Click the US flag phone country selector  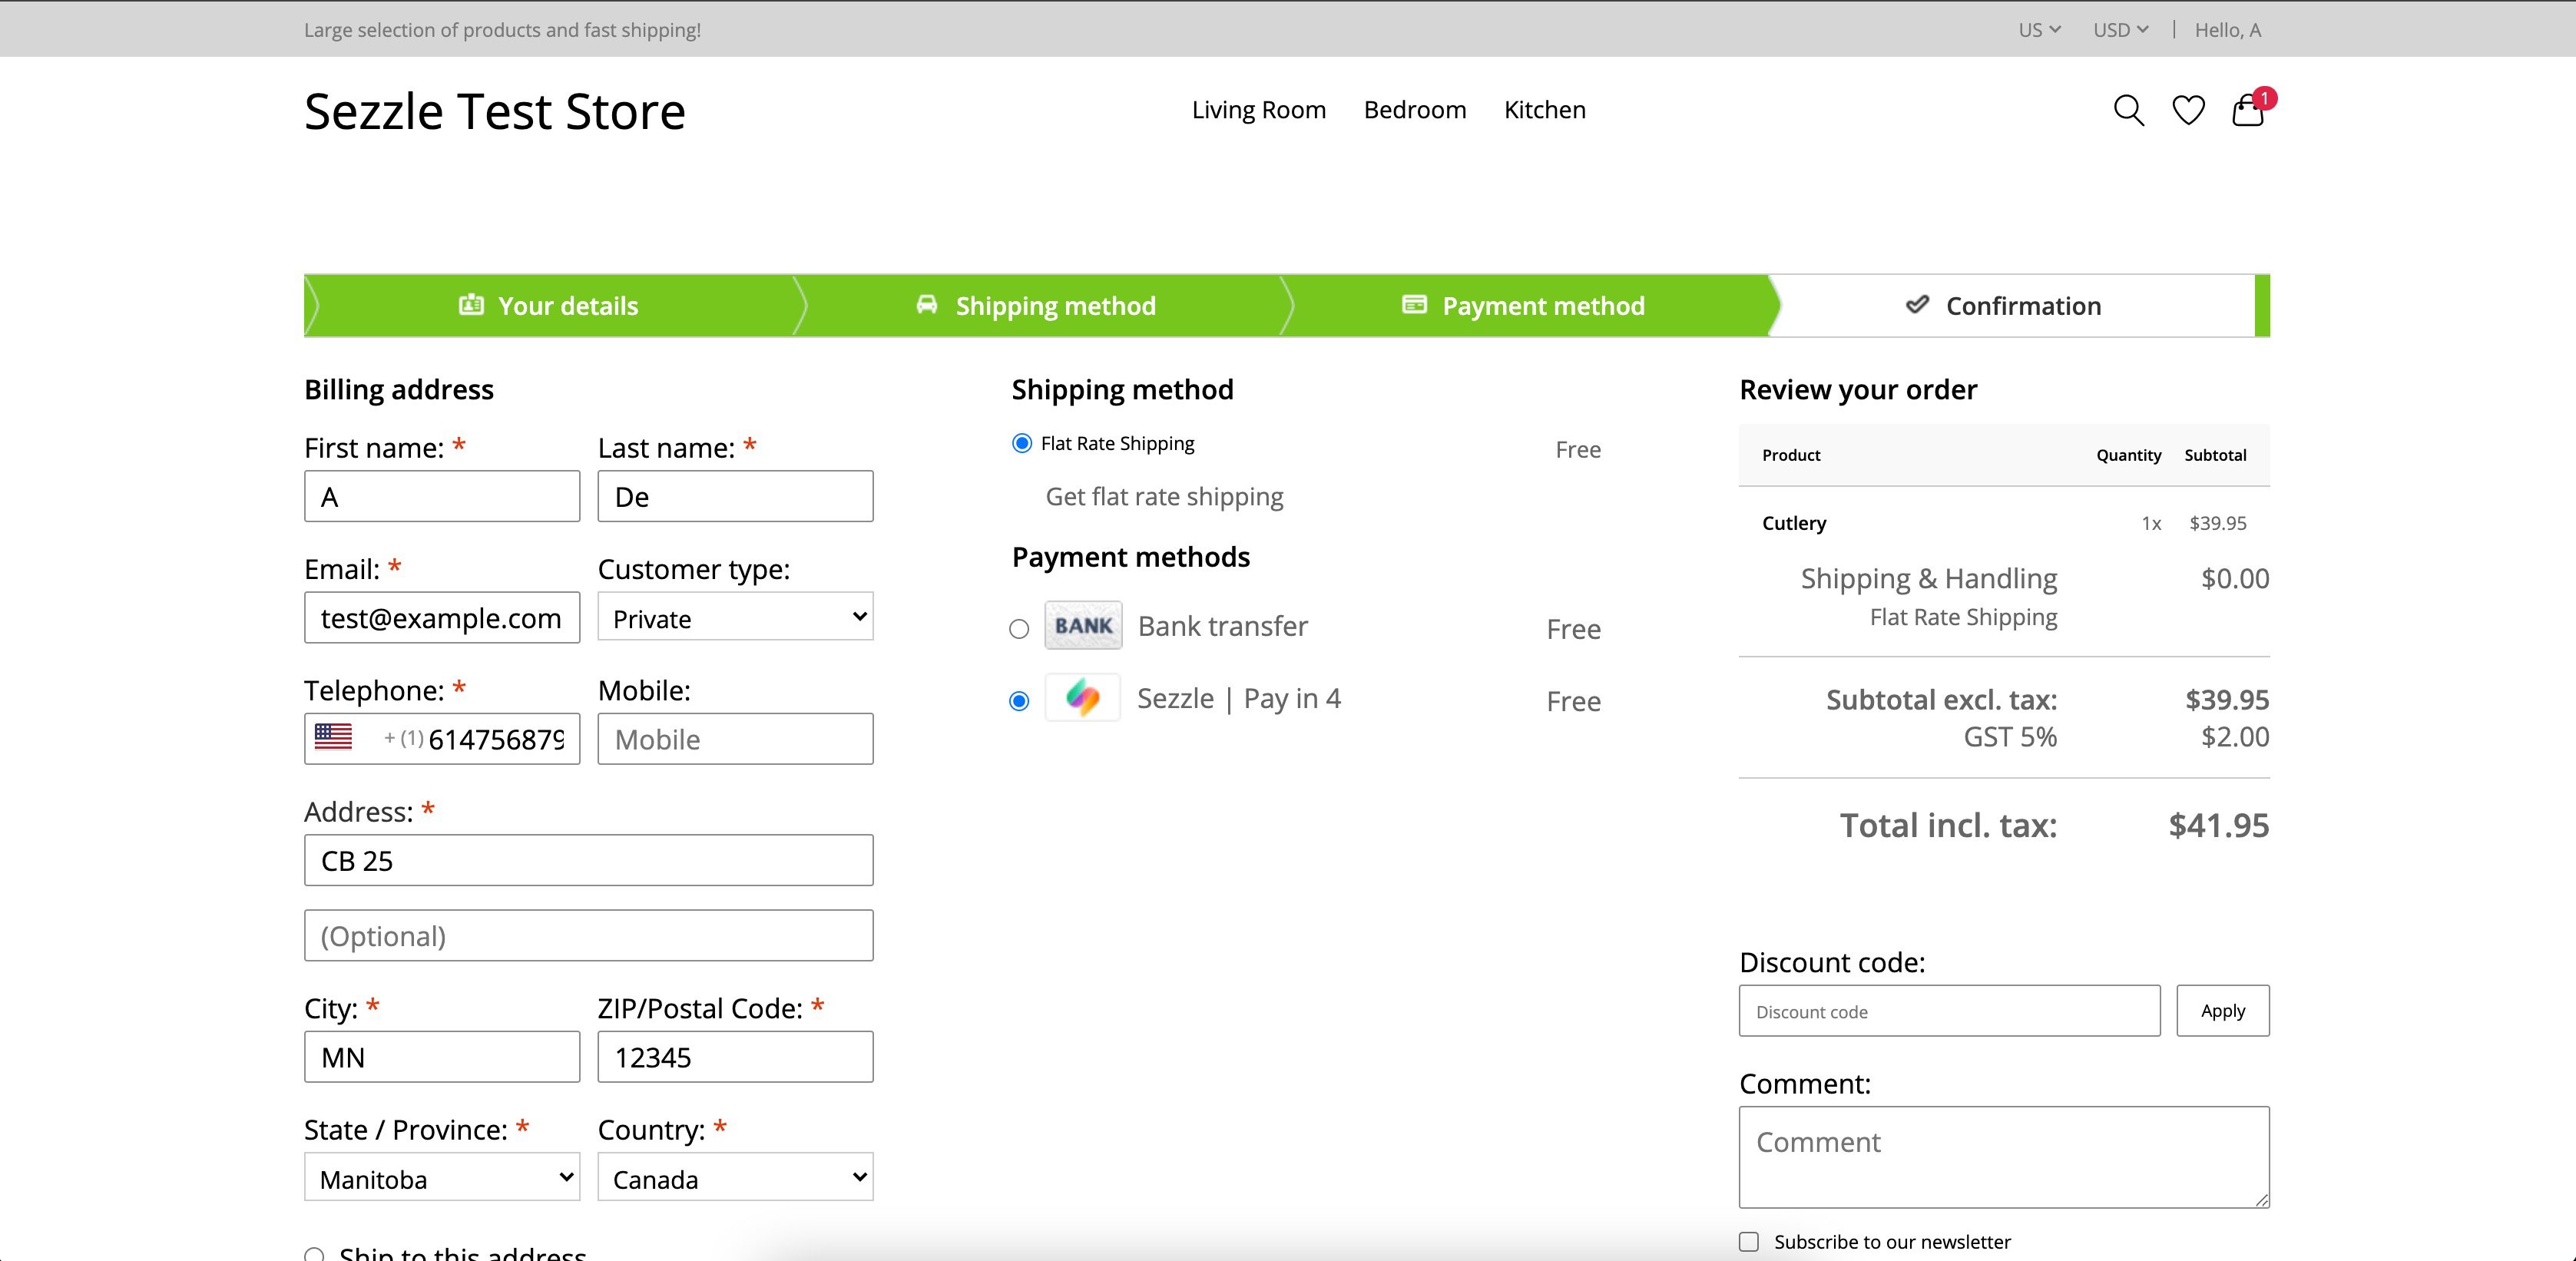coord(334,738)
